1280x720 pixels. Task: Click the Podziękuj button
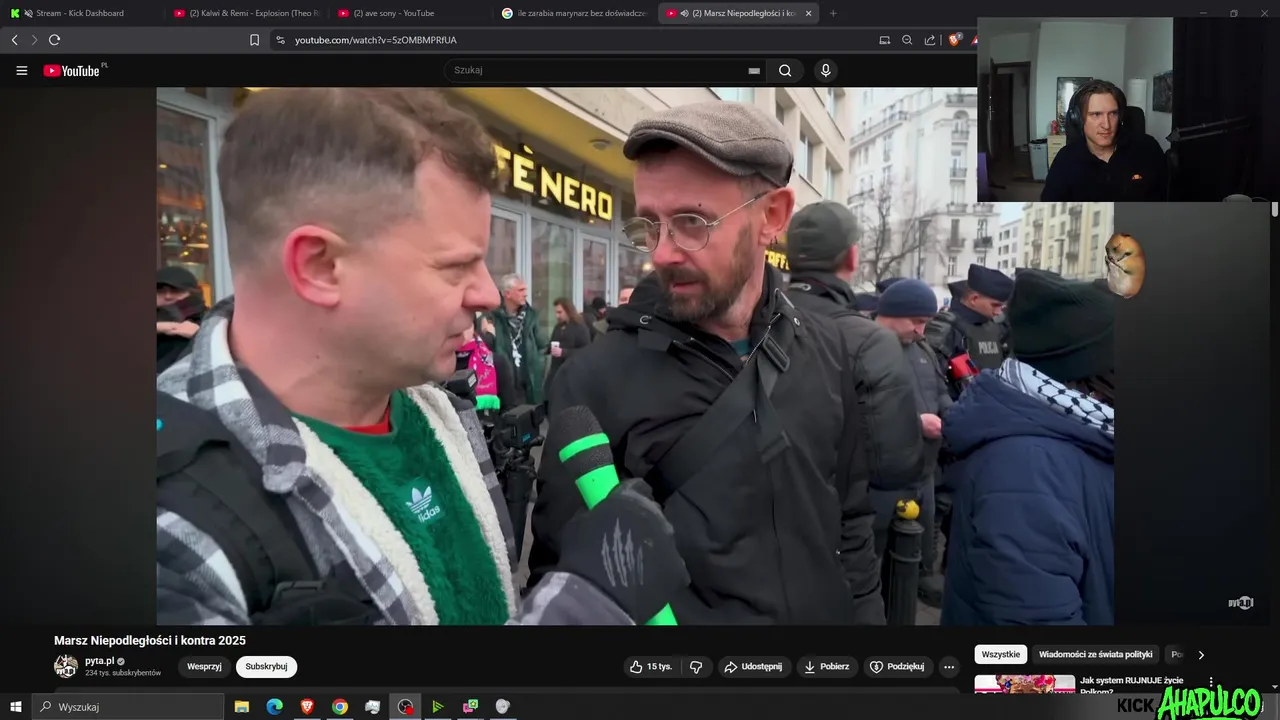(897, 667)
